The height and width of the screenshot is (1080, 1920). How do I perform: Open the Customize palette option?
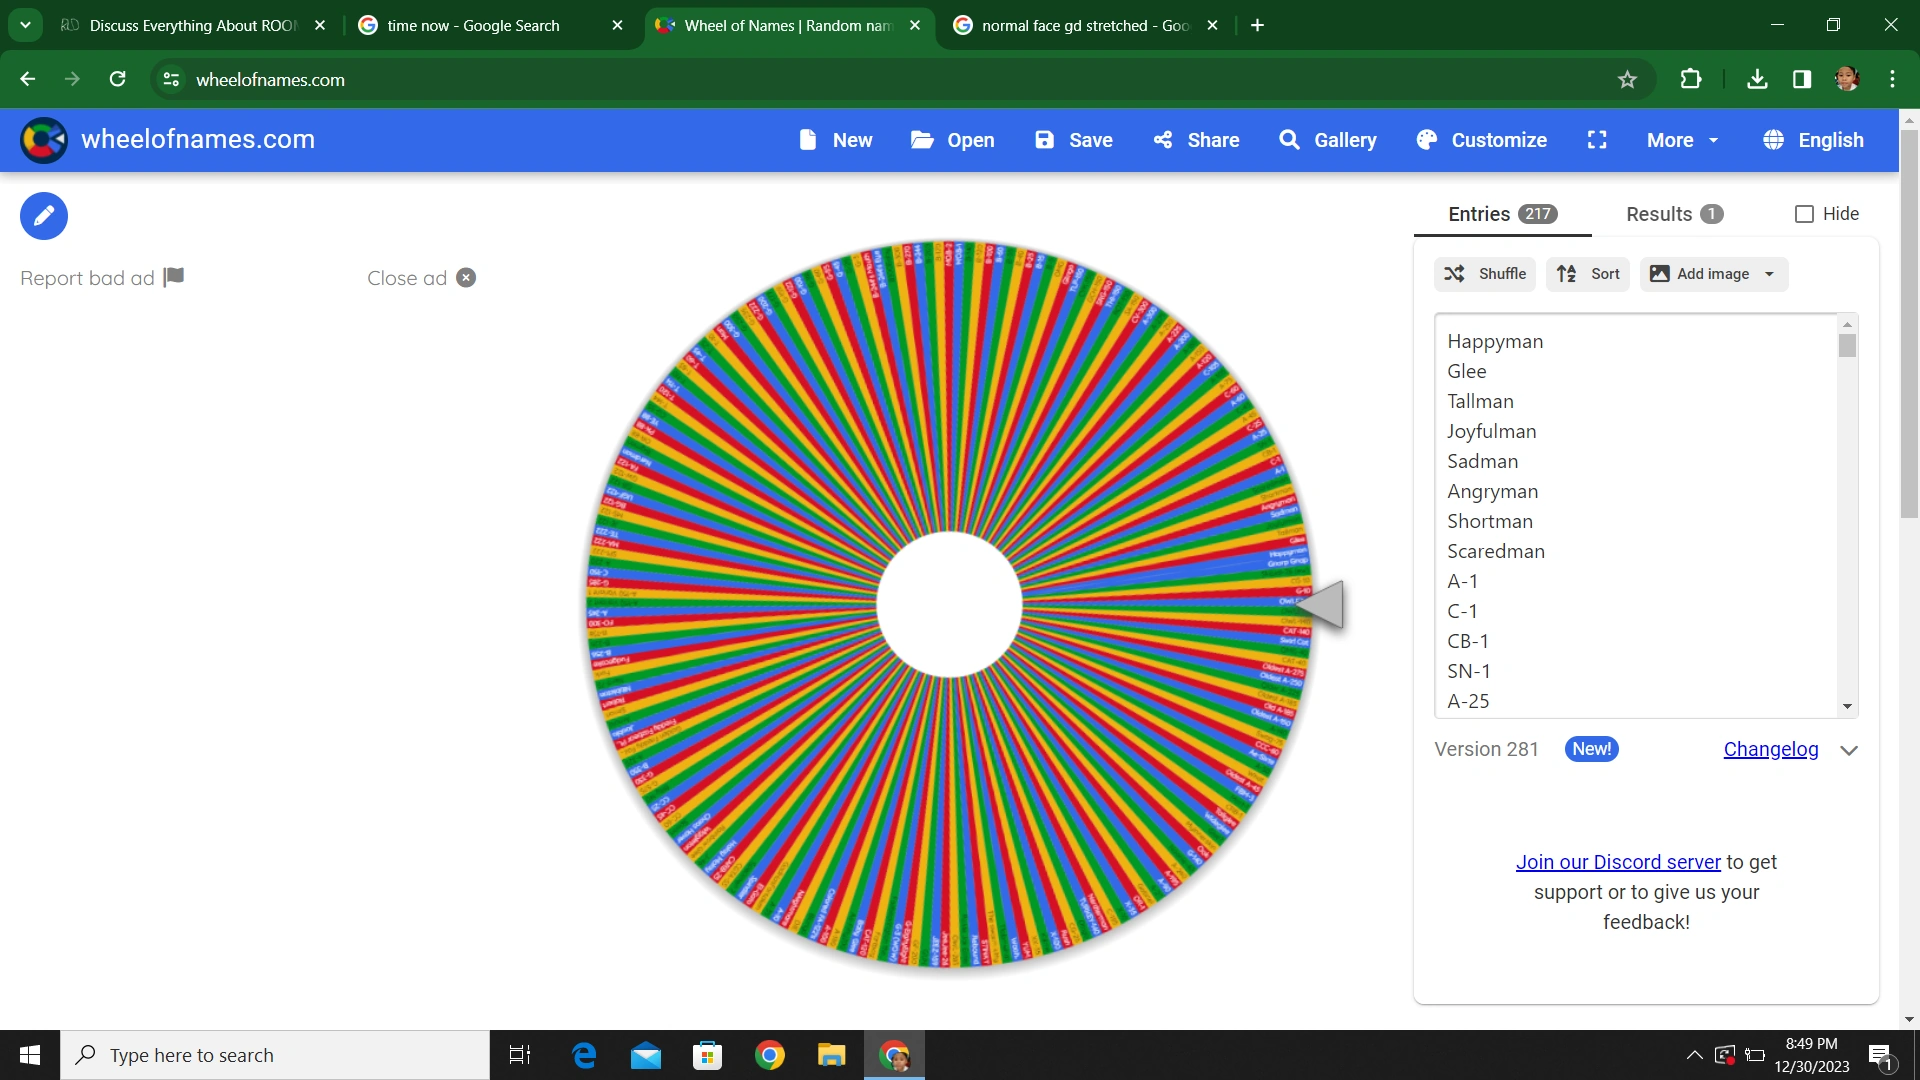[x=1482, y=140]
